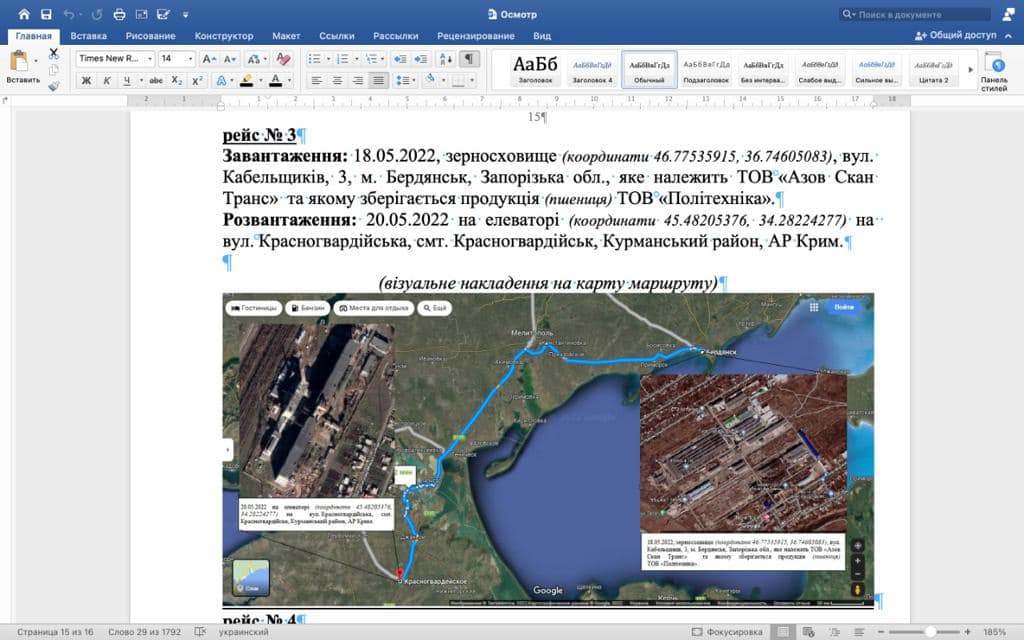This screenshot has height=640, width=1024.
Task: Copy the selection with the copy icon
Action: click(54, 70)
